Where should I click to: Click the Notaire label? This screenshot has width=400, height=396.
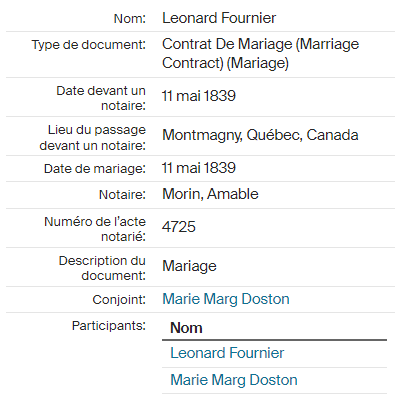pyautogui.click(x=122, y=195)
